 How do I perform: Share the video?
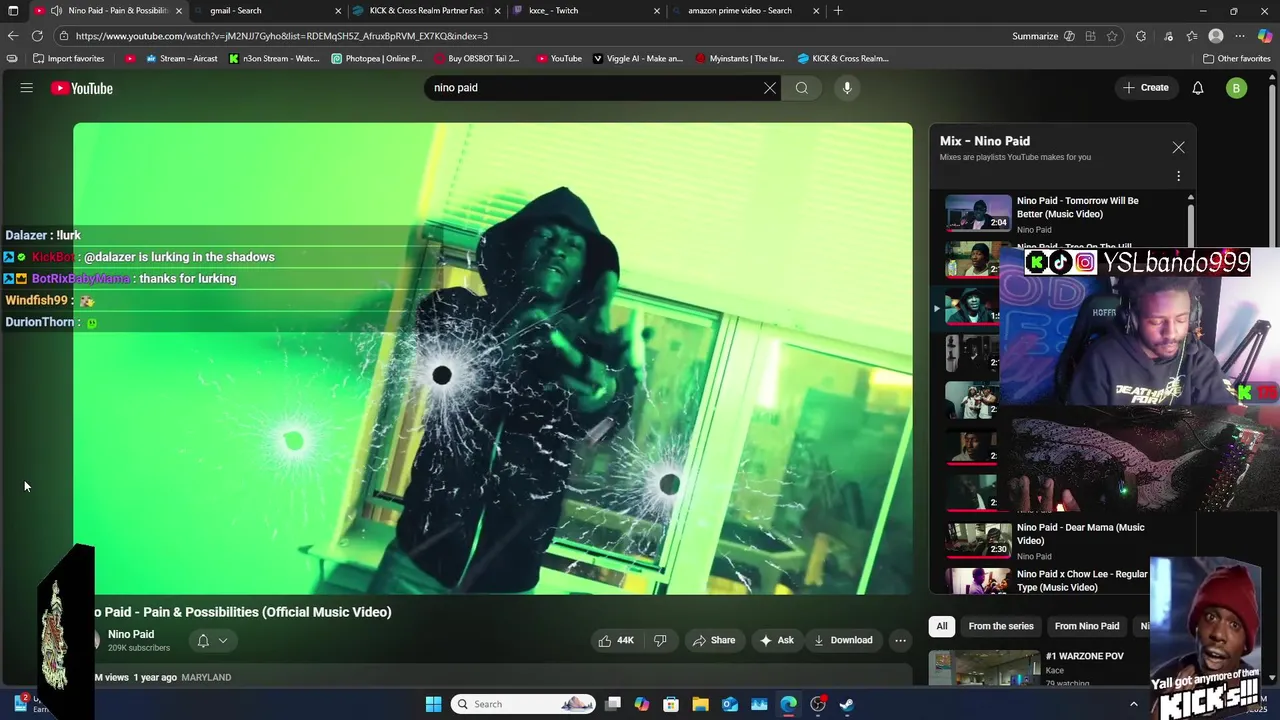(714, 640)
